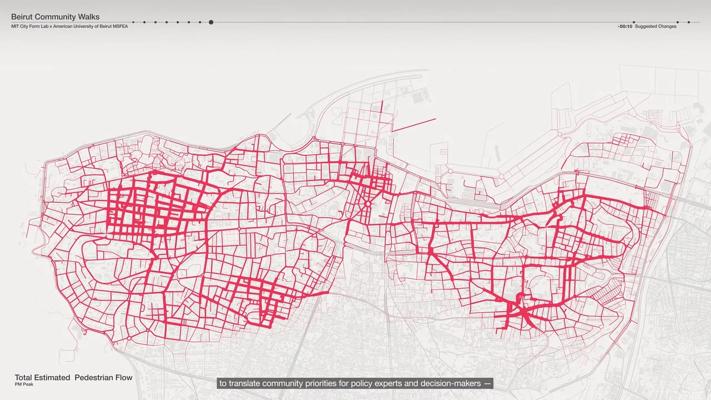The height and width of the screenshot is (400, 711).
Task: Select the second small dot on the timeline
Action: 144,22
